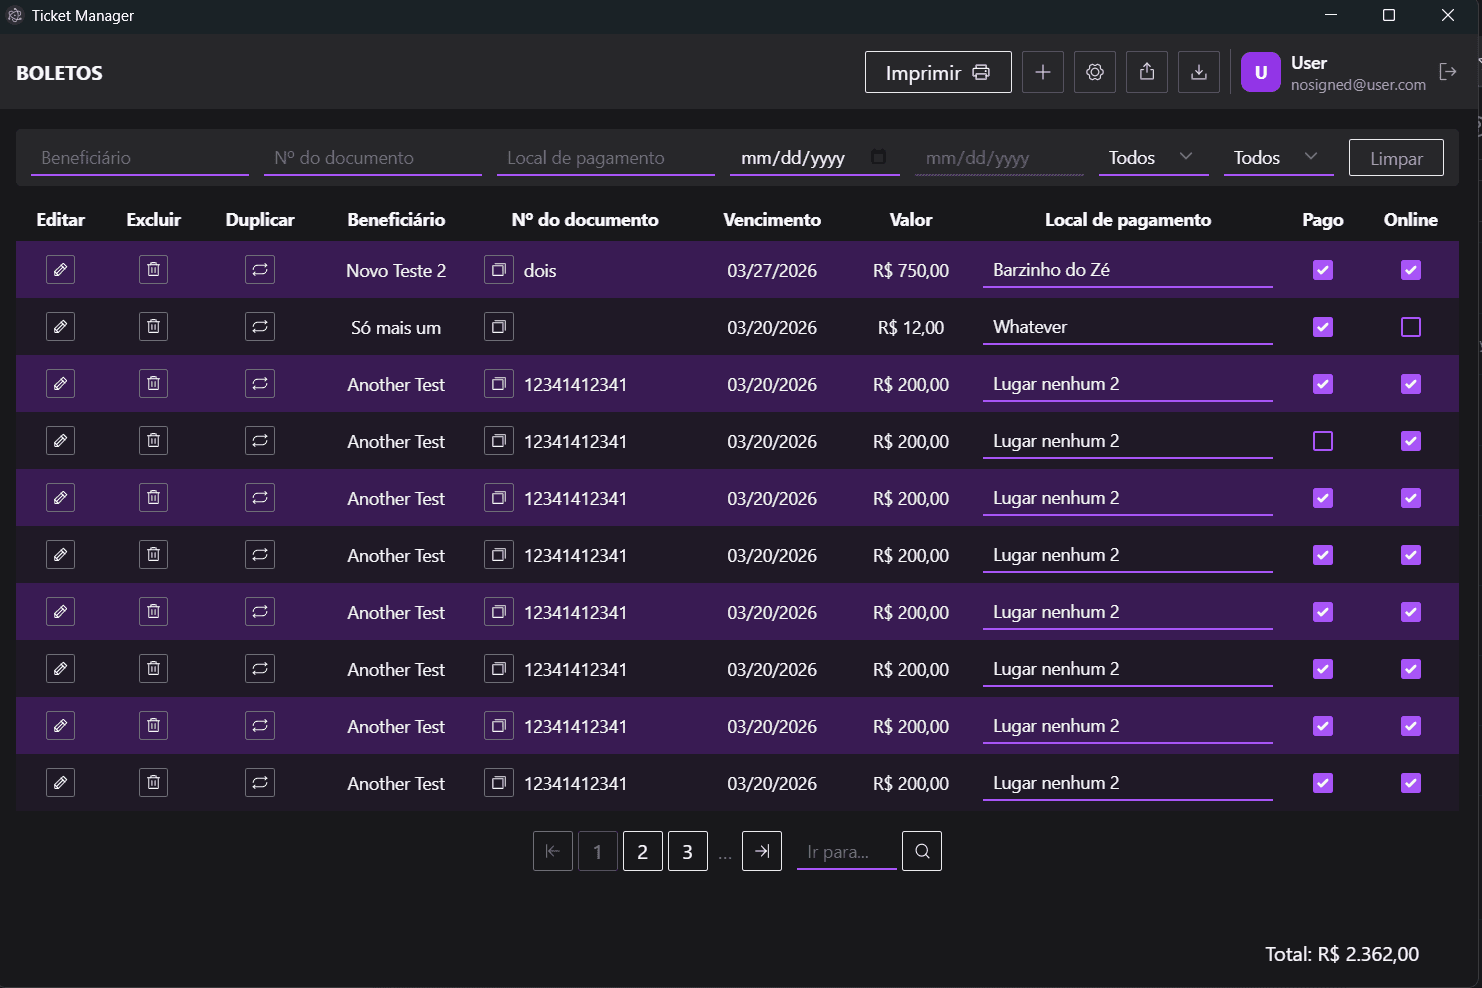
Task: Click copy icon in Só mais um row
Action: point(499,327)
